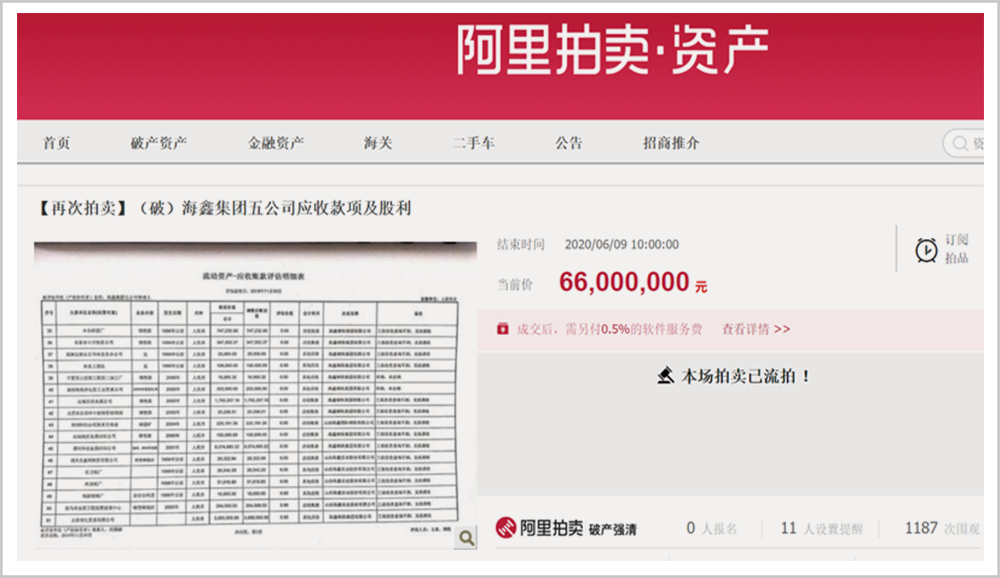The image size is (1000, 578).
Task: Subscribe via 订阅拍品 label
Action: coord(957,249)
